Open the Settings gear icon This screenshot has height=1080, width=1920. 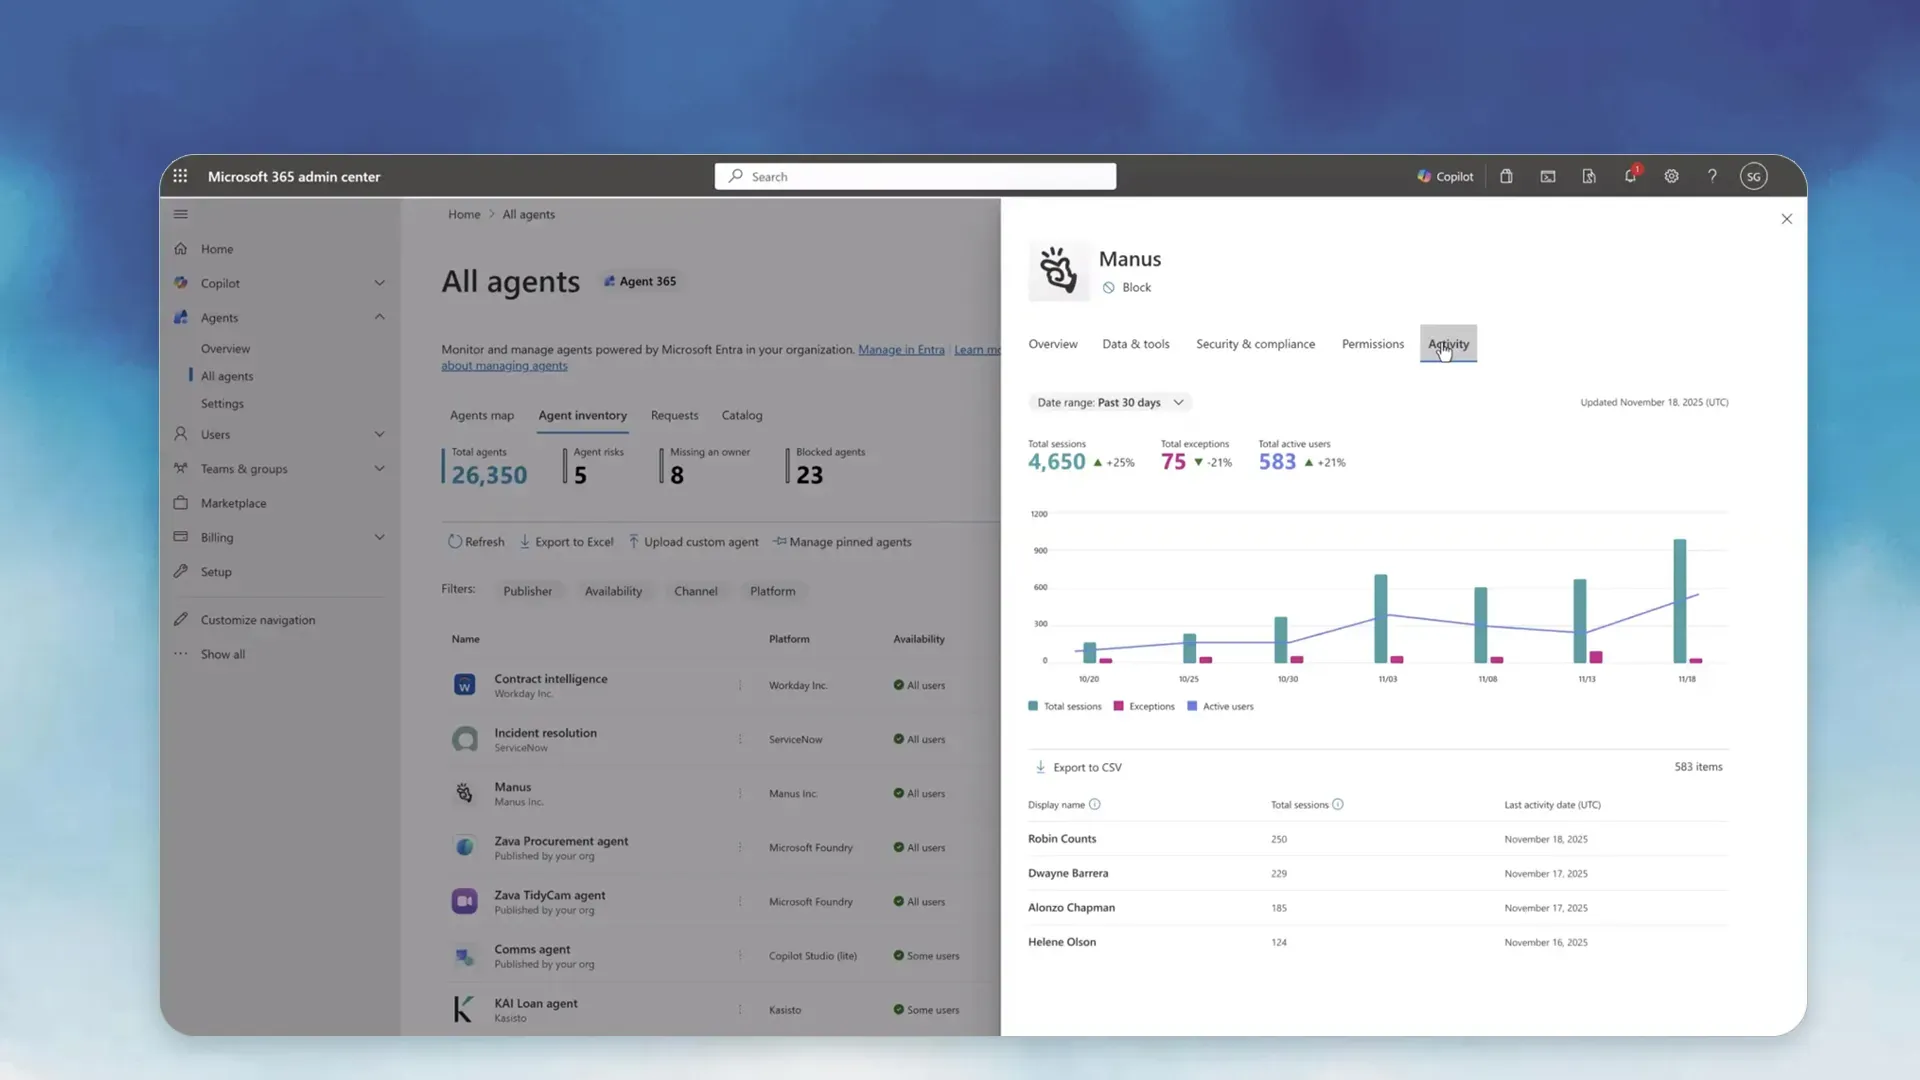pyautogui.click(x=1671, y=175)
